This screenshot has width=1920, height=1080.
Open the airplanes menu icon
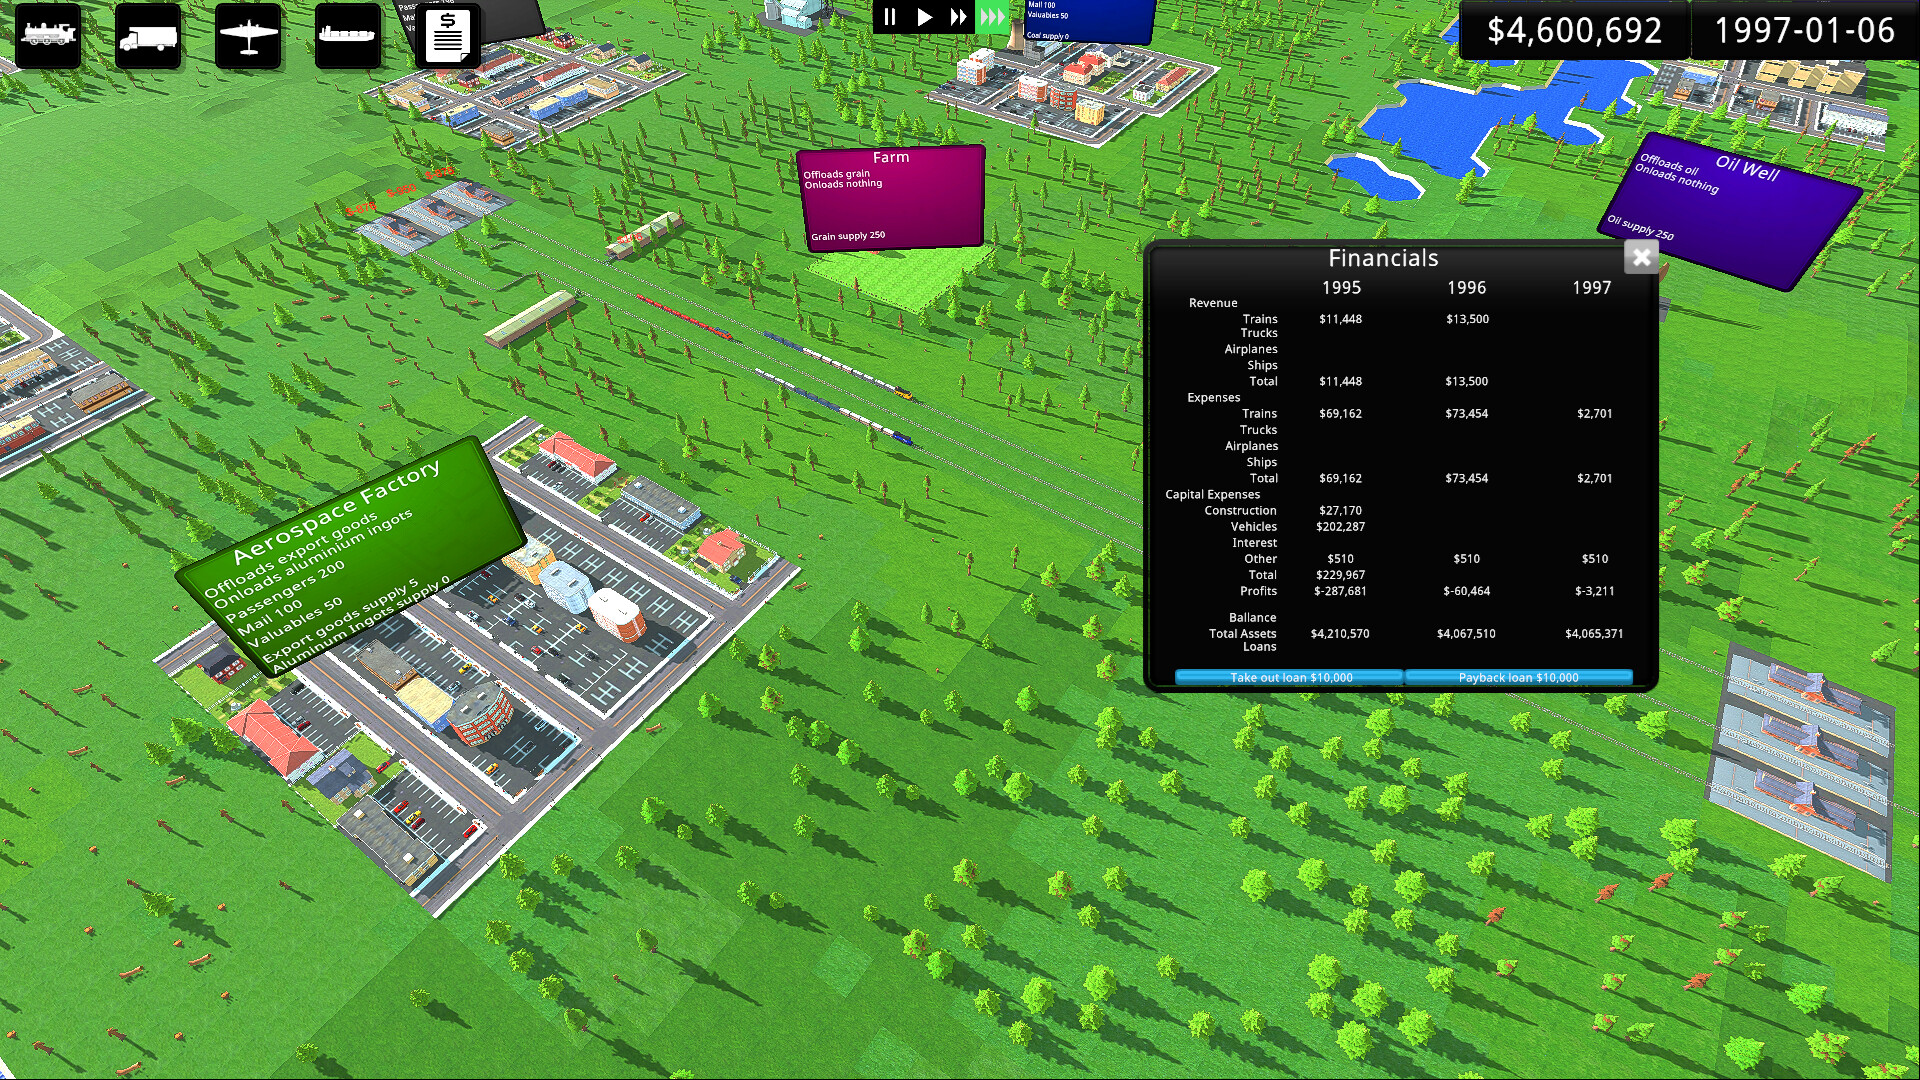click(x=248, y=36)
